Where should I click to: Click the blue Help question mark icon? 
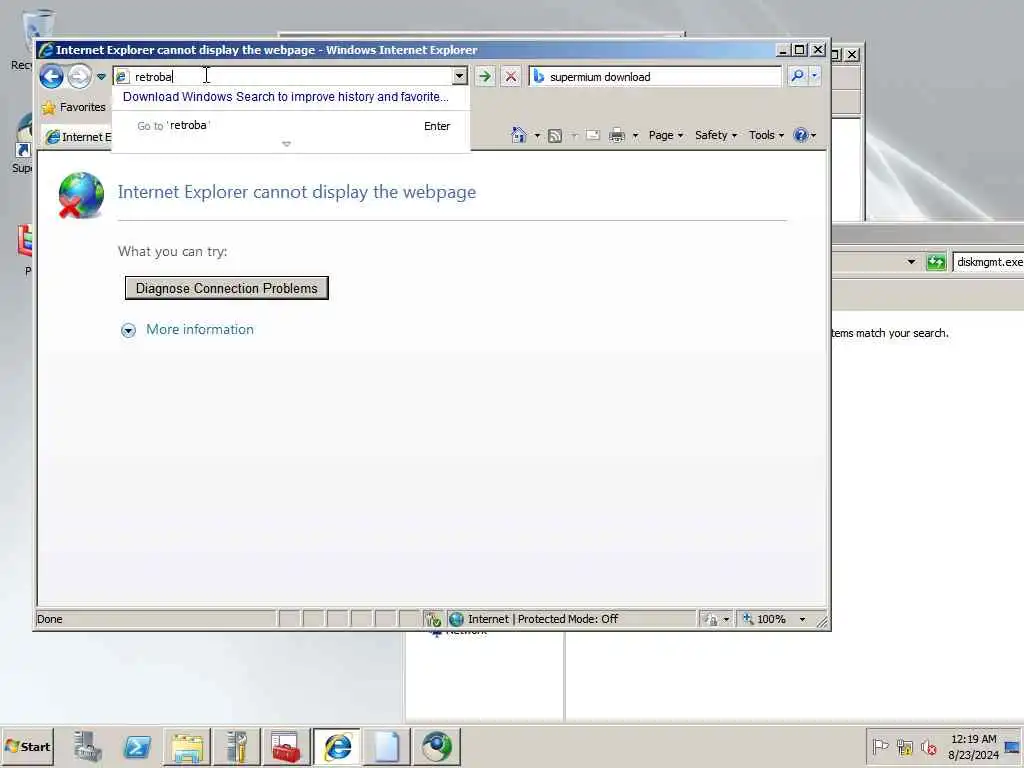800,135
